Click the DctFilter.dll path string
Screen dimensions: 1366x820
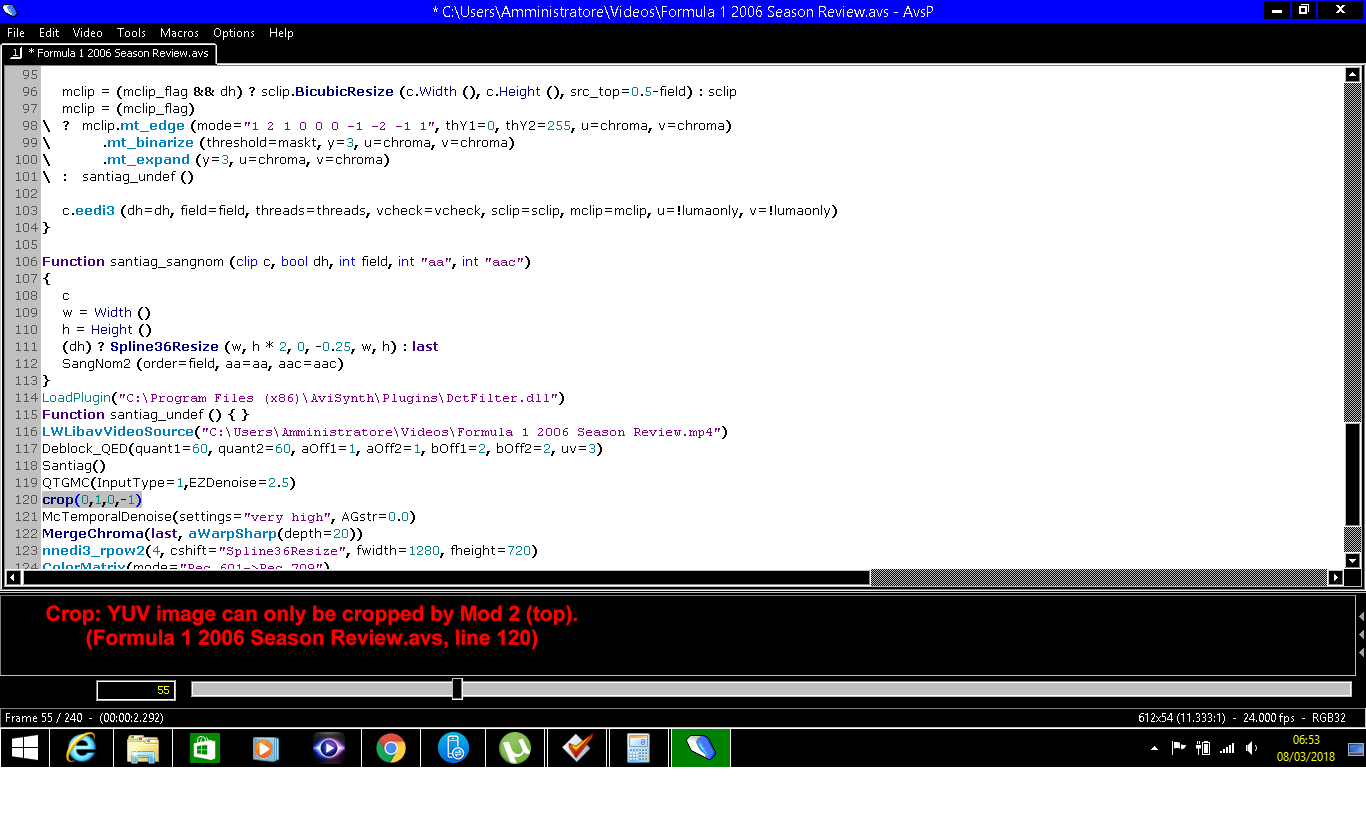(x=340, y=398)
